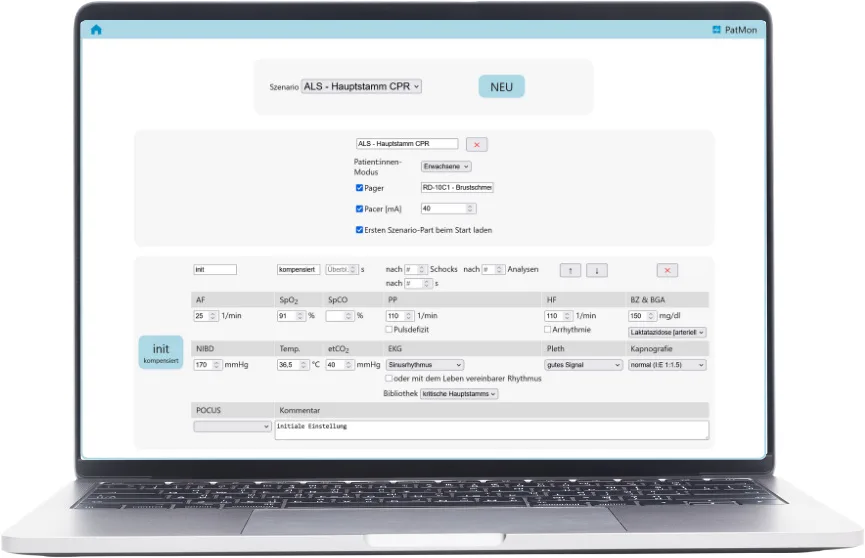865x558 pixels.
Task: Uncheck Ersten Szenario-Part beim Start laden
Action: coord(360,230)
